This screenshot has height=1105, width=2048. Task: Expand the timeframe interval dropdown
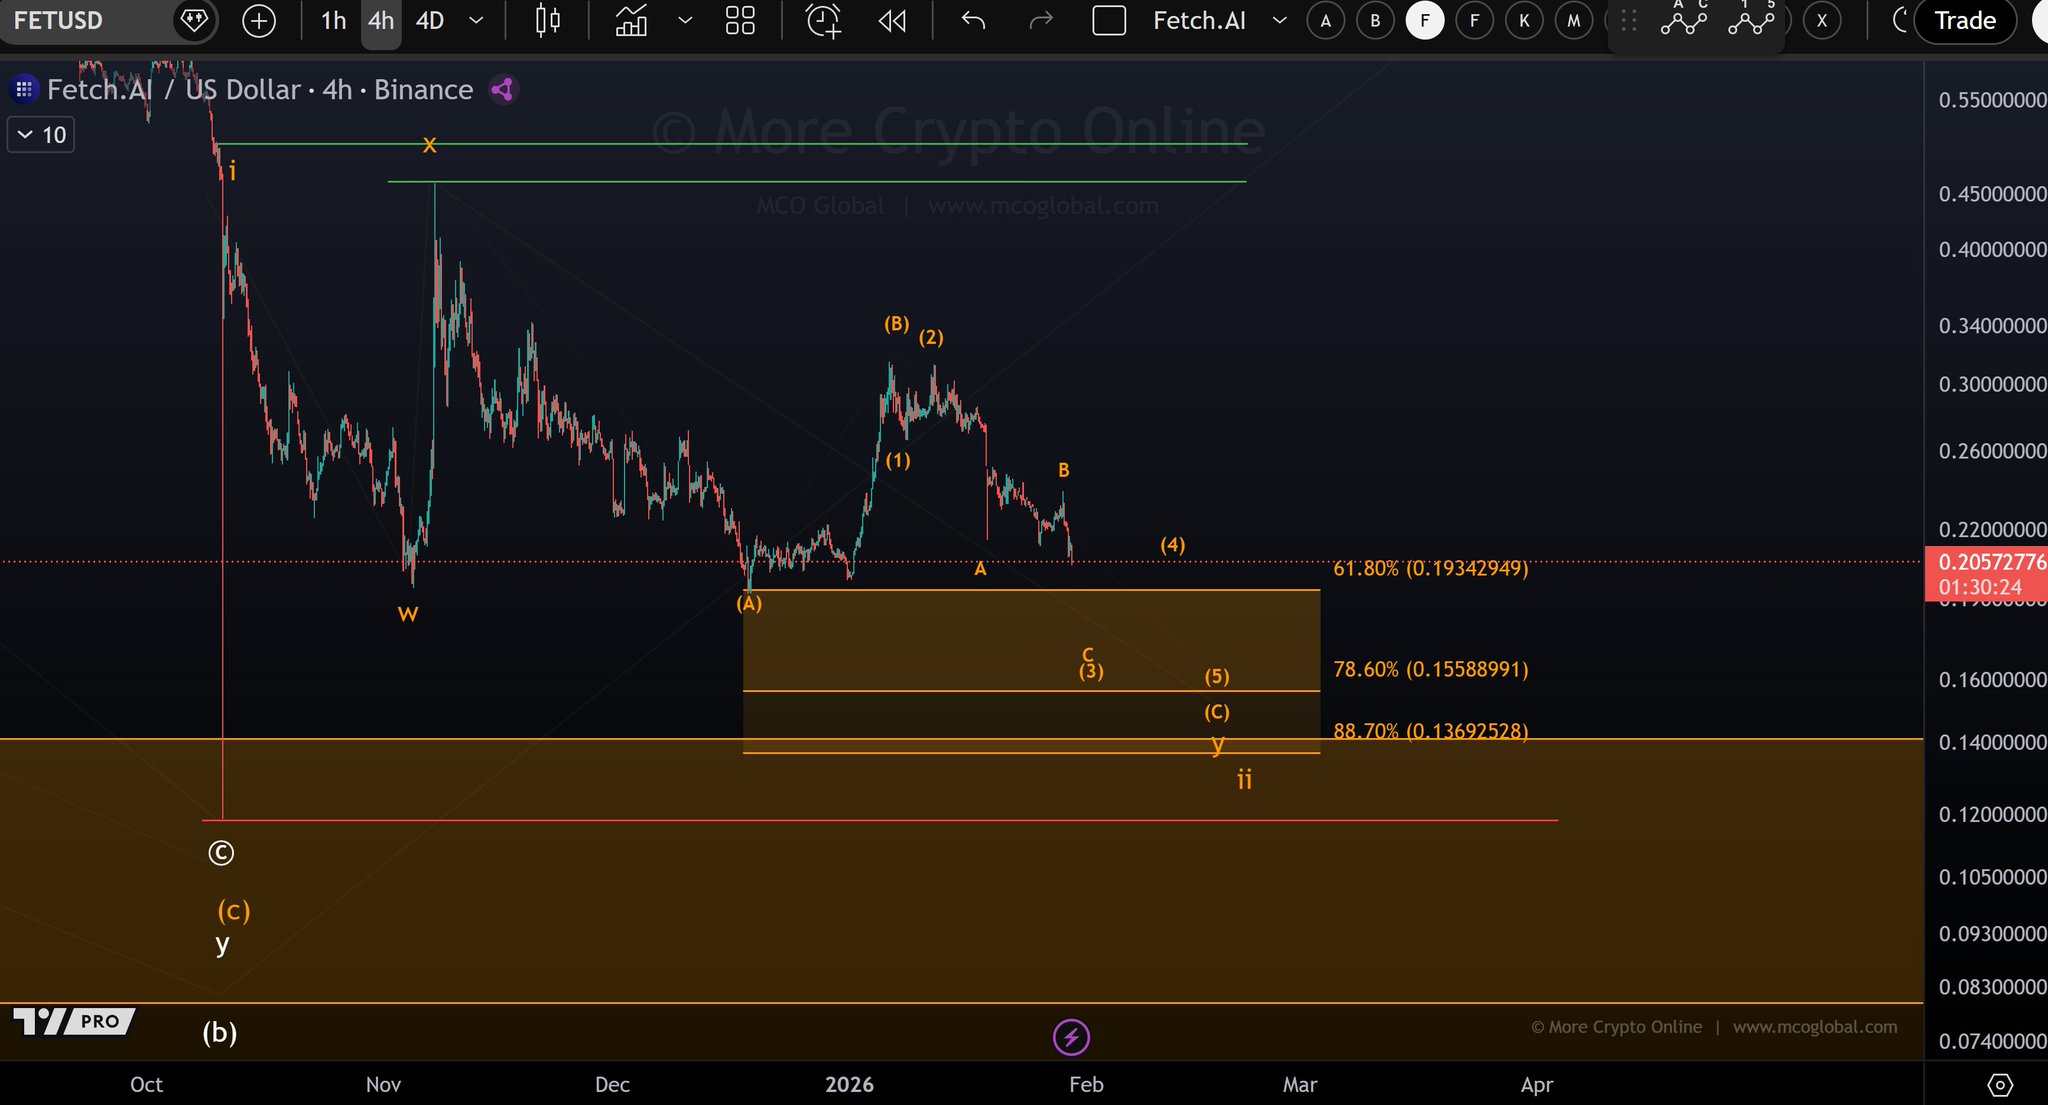pos(477,21)
